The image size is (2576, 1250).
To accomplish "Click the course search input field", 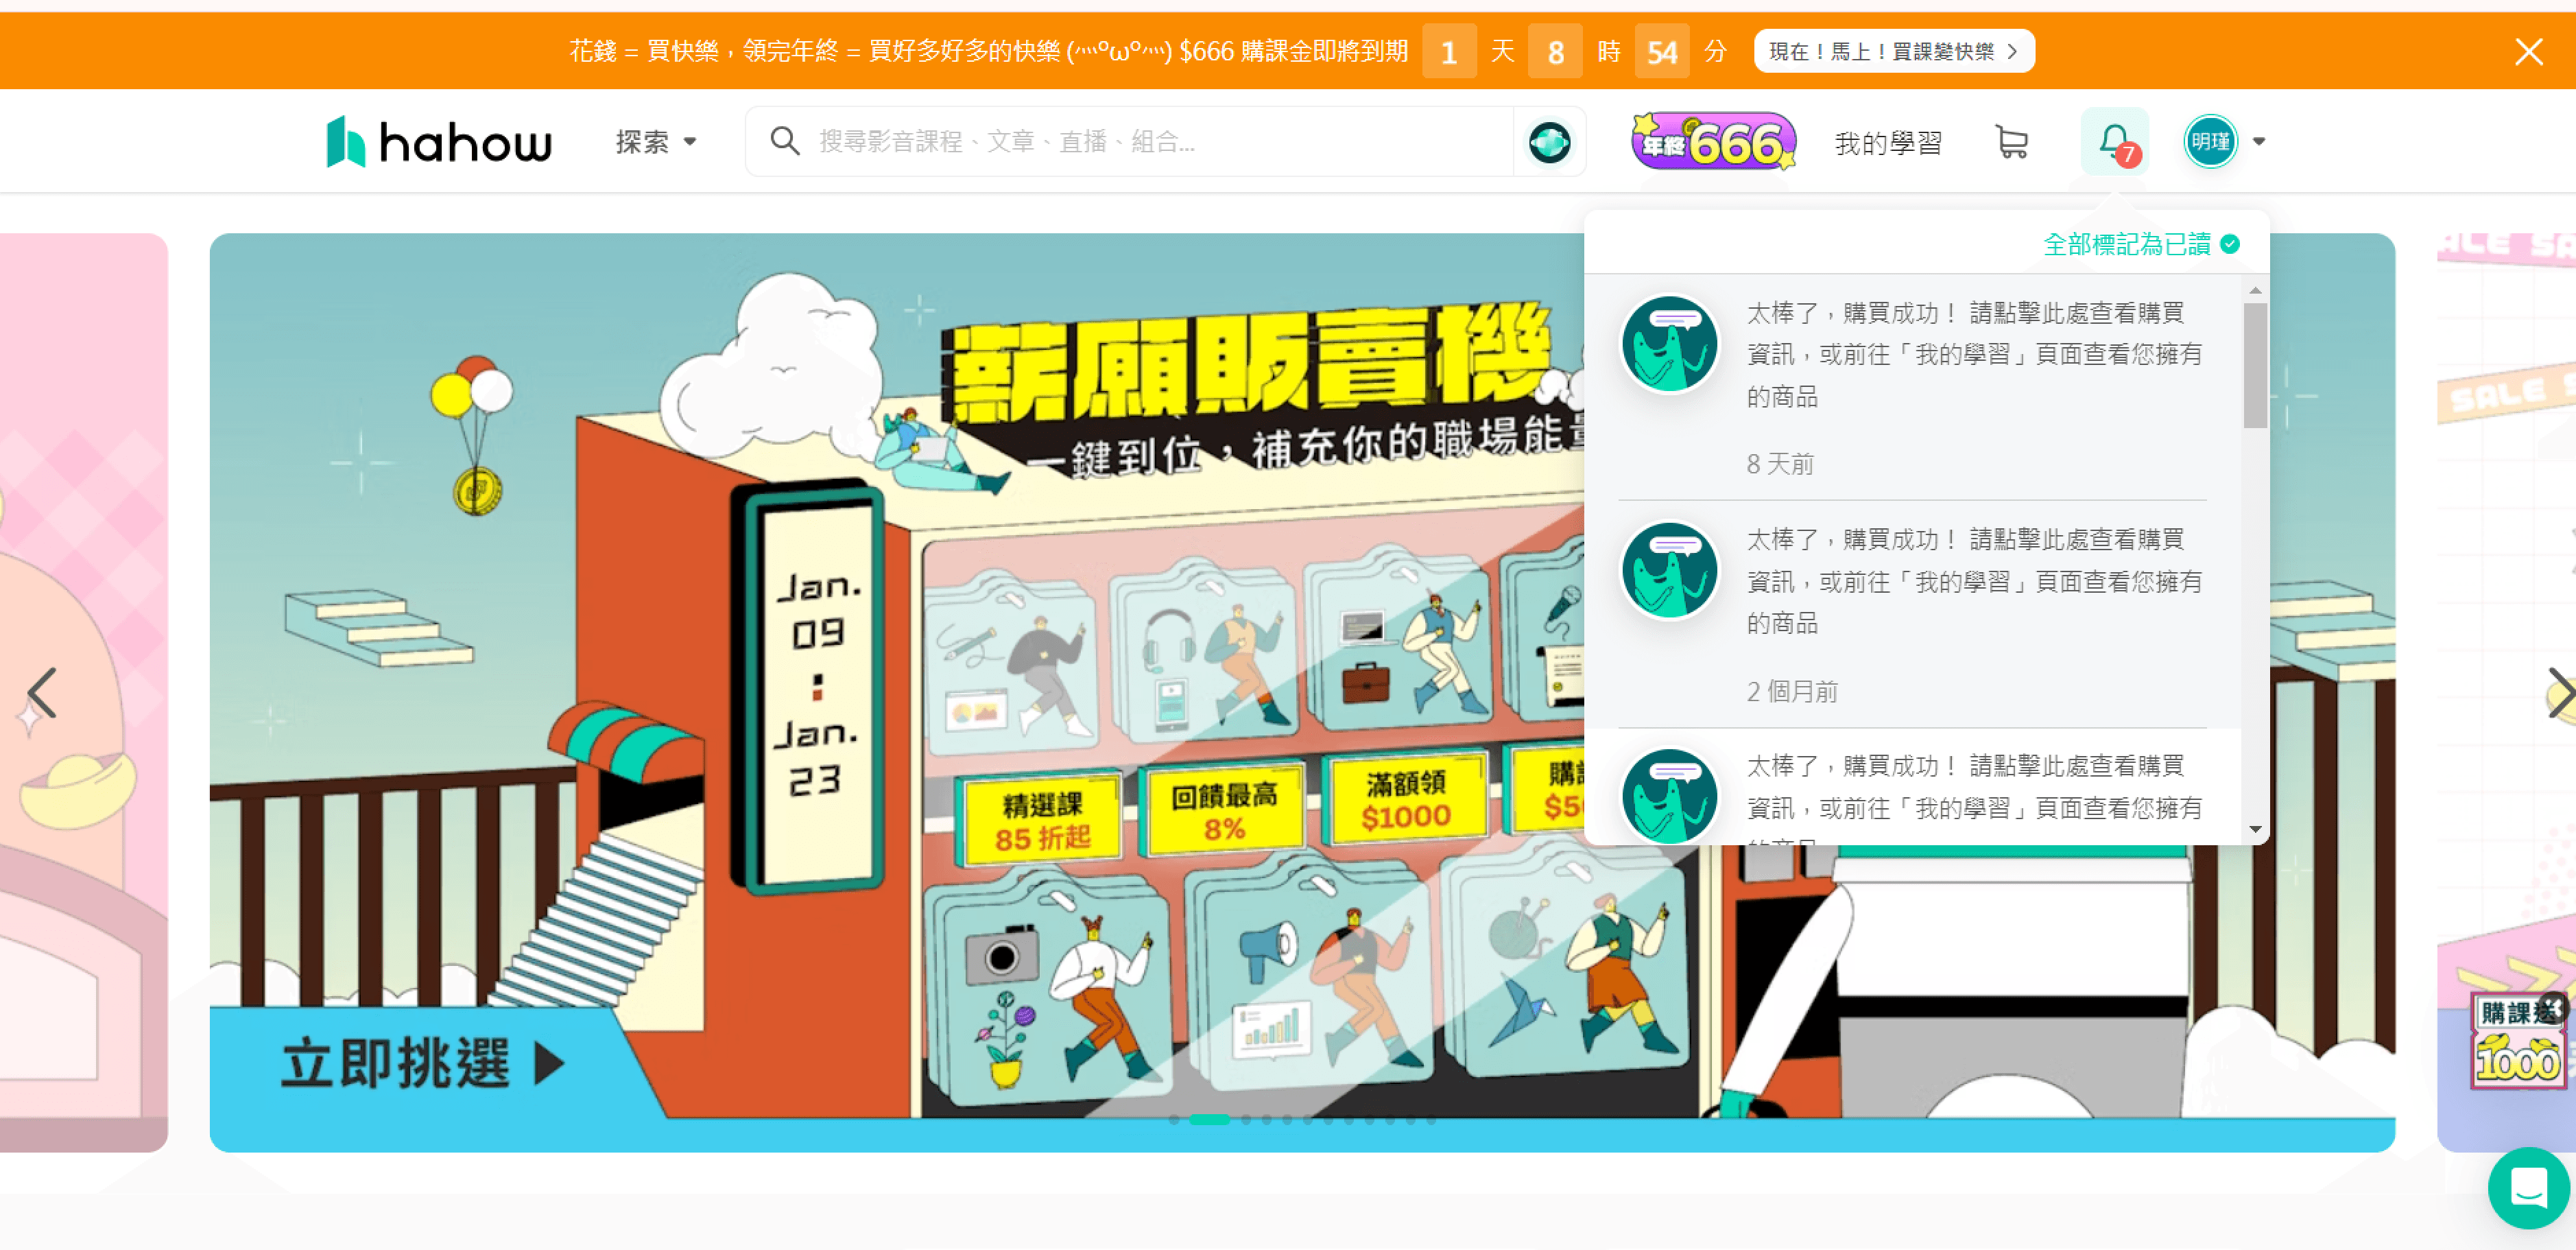I will click(x=1150, y=142).
